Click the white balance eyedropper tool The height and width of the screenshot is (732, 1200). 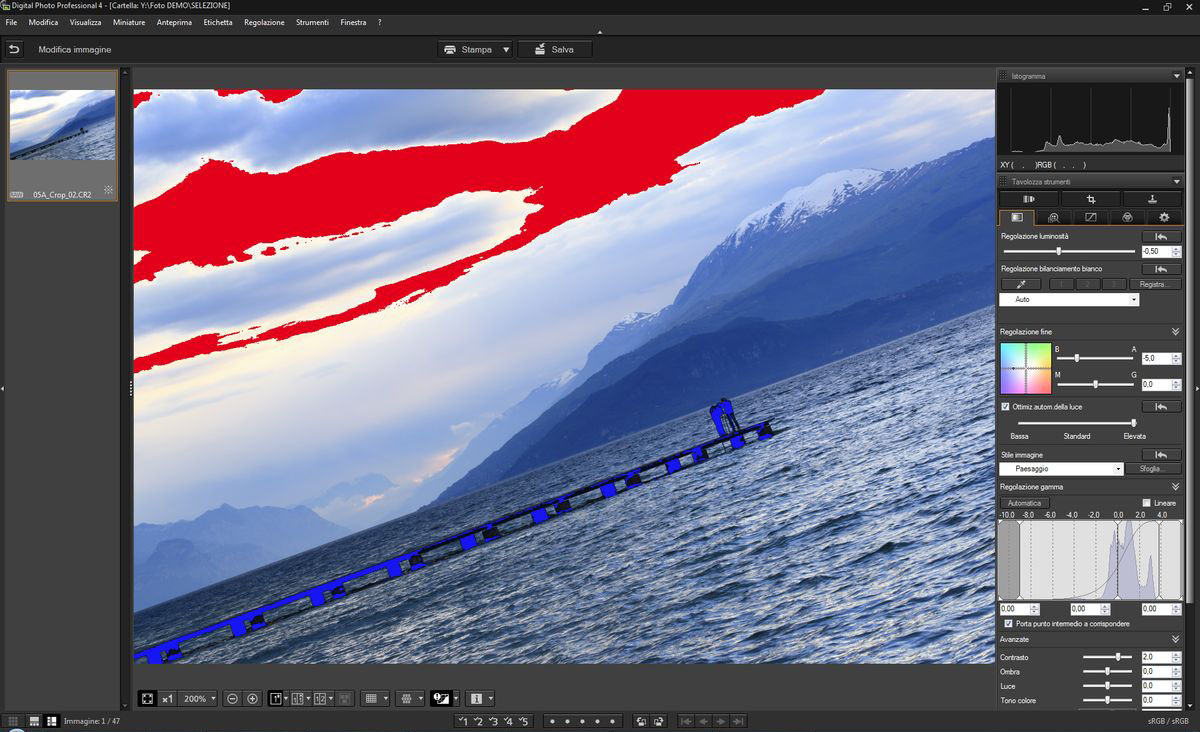tap(1020, 284)
